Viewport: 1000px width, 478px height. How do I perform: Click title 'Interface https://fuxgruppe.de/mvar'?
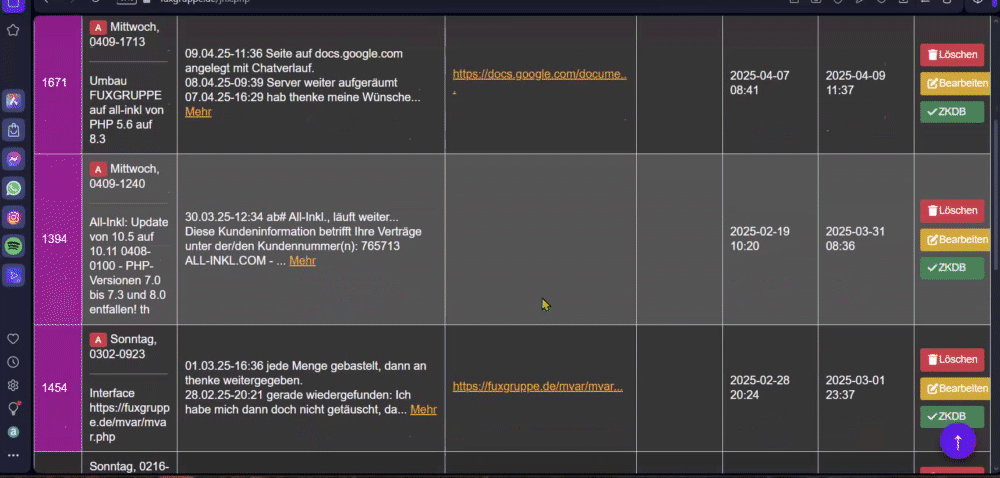(x=129, y=416)
